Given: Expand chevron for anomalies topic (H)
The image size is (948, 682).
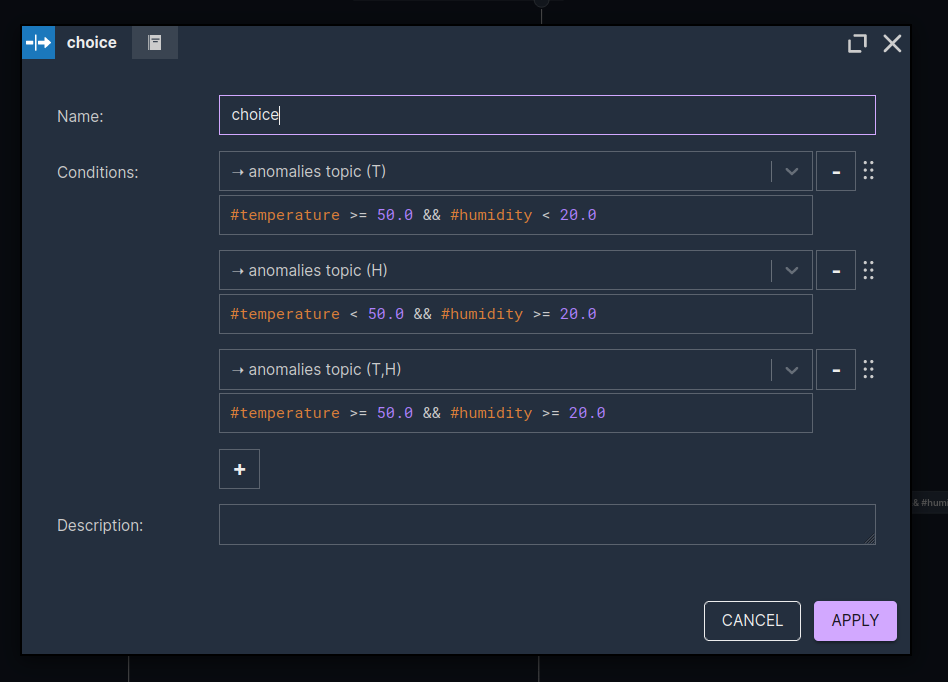Looking at the screenshot, I should [x=791, y=270].
